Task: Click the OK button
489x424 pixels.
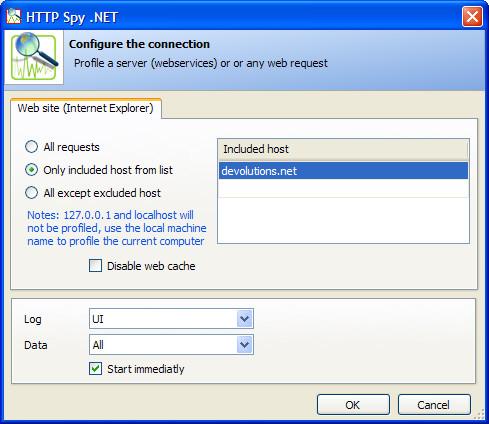Action: coord(353,405)
